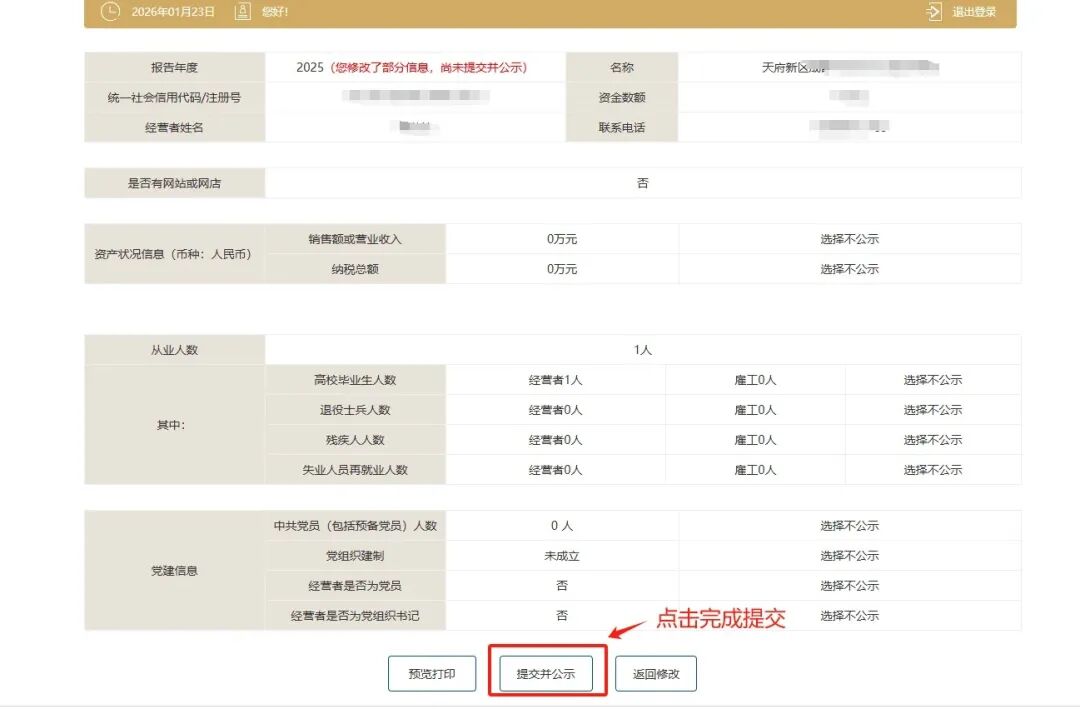
Task: Click 选择不公示 in the 失业人员再就业人数 row
Action: 933,470
